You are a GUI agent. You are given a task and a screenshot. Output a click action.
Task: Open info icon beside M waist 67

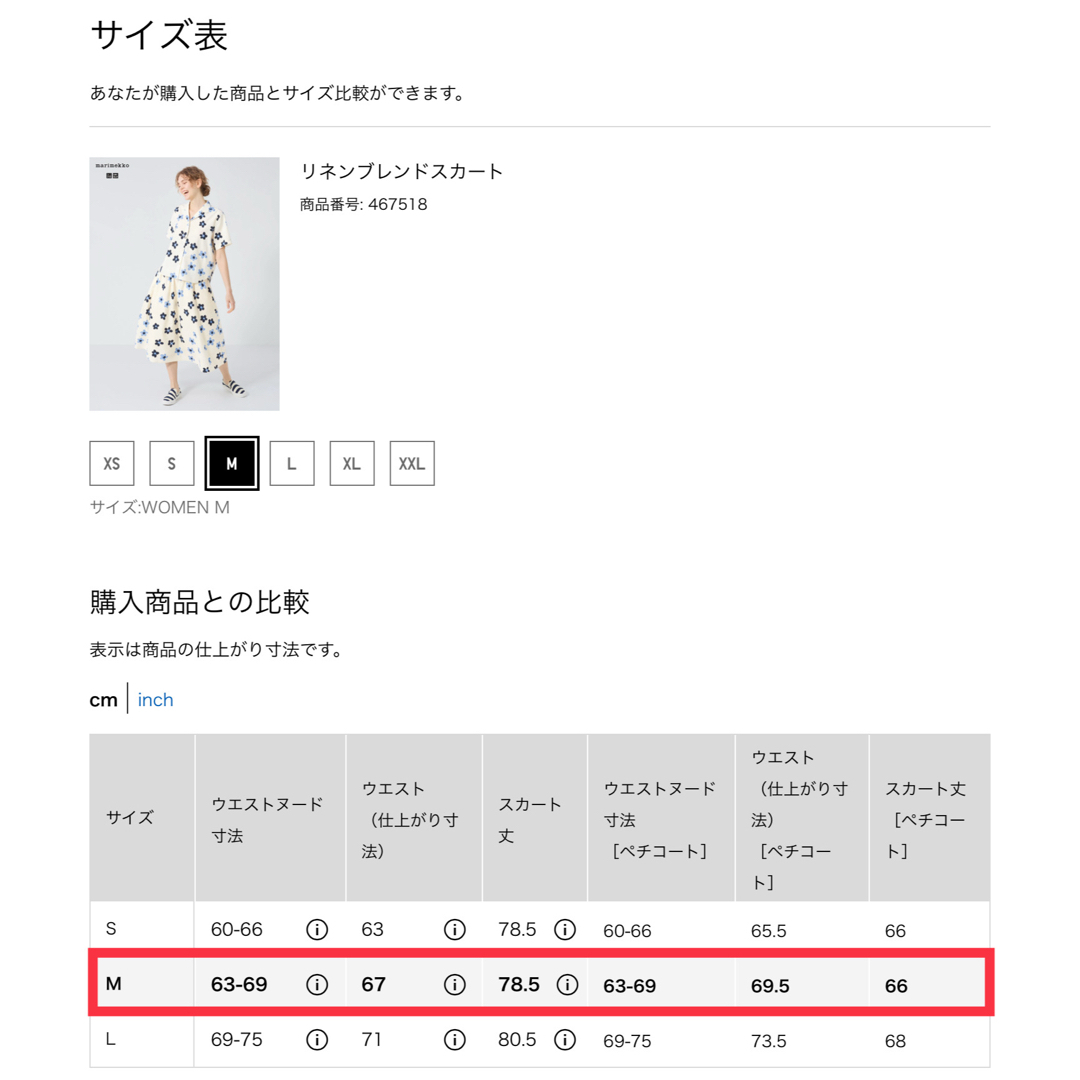coord(455,984)
